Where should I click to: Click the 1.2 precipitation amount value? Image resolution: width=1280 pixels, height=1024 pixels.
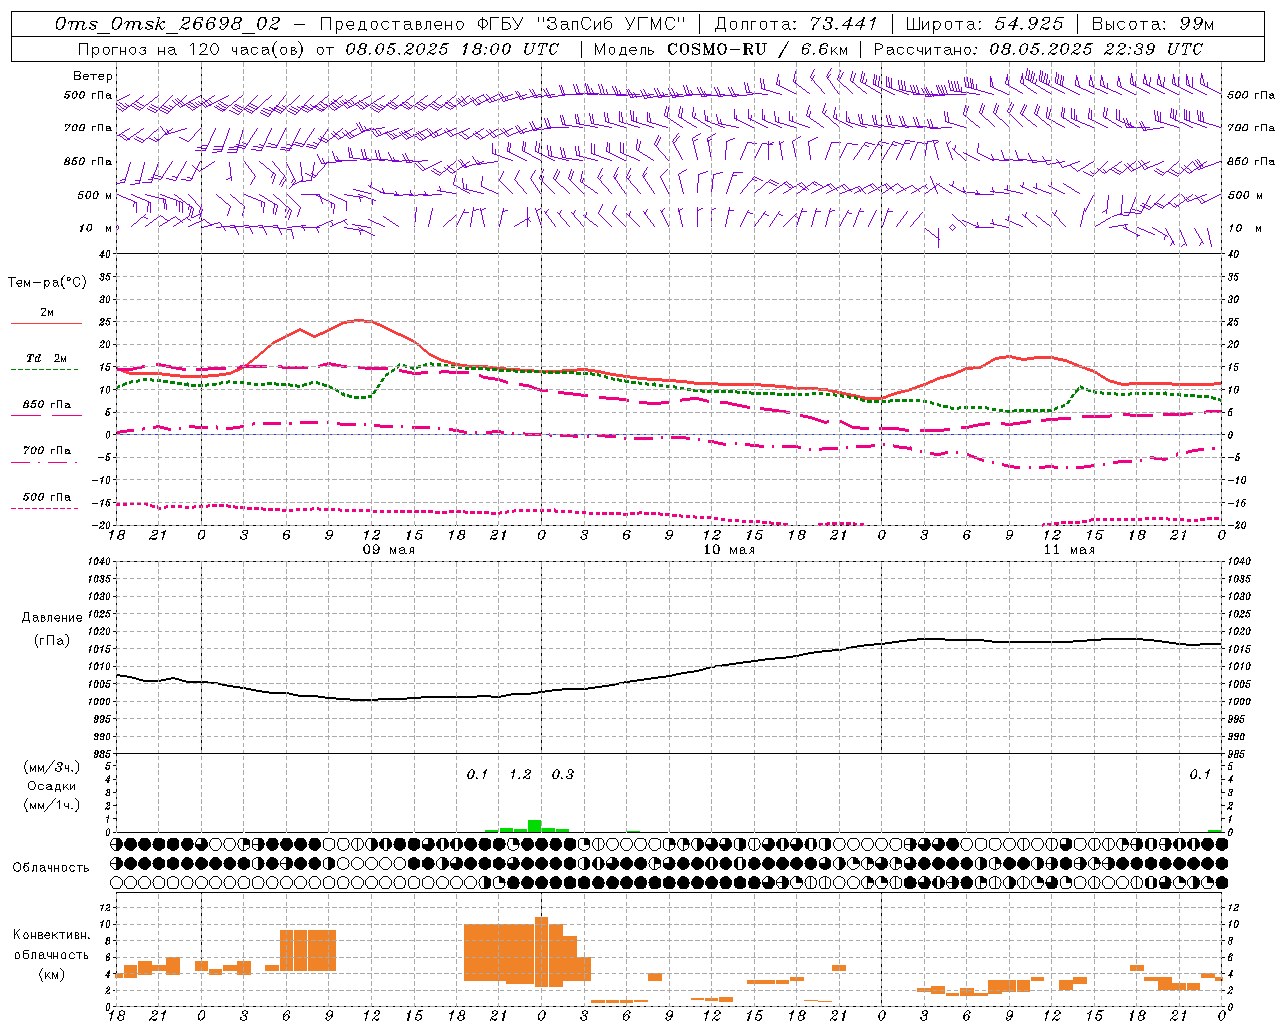[520, 775]
